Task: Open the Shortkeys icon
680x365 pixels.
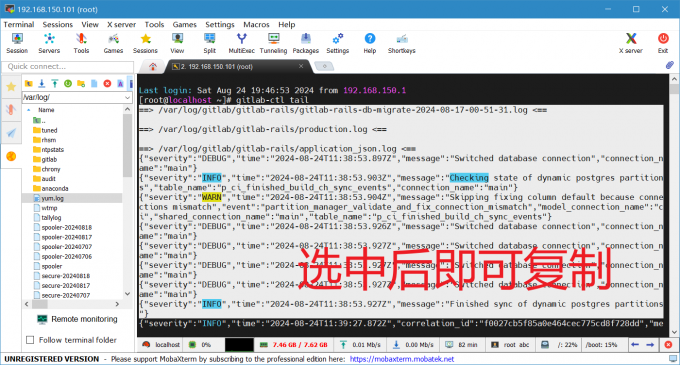Action: tap(402, 43)
